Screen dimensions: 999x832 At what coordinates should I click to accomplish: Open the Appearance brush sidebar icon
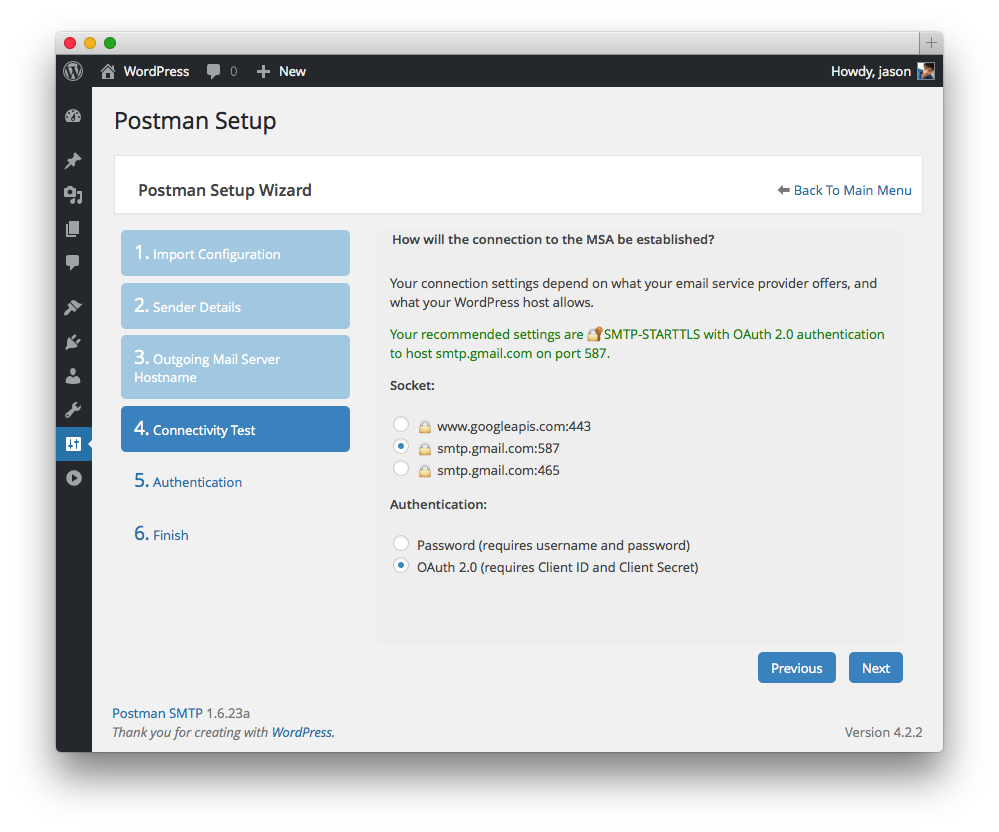73,307
